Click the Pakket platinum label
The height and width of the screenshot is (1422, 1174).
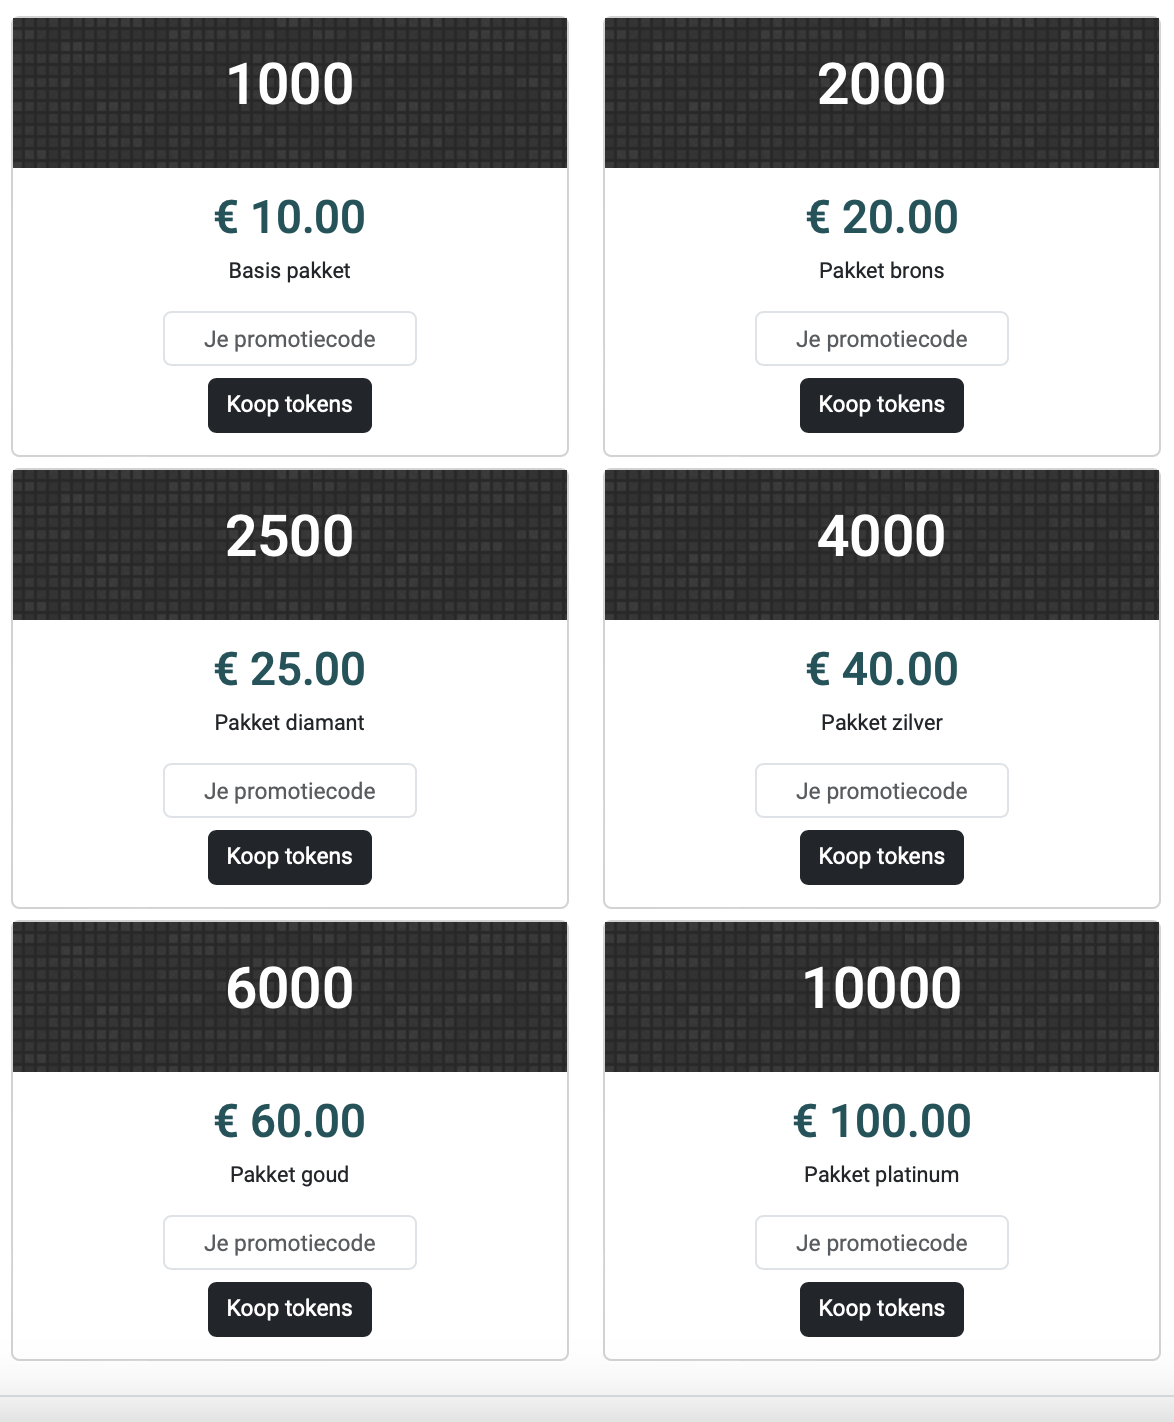[881, 1175]
